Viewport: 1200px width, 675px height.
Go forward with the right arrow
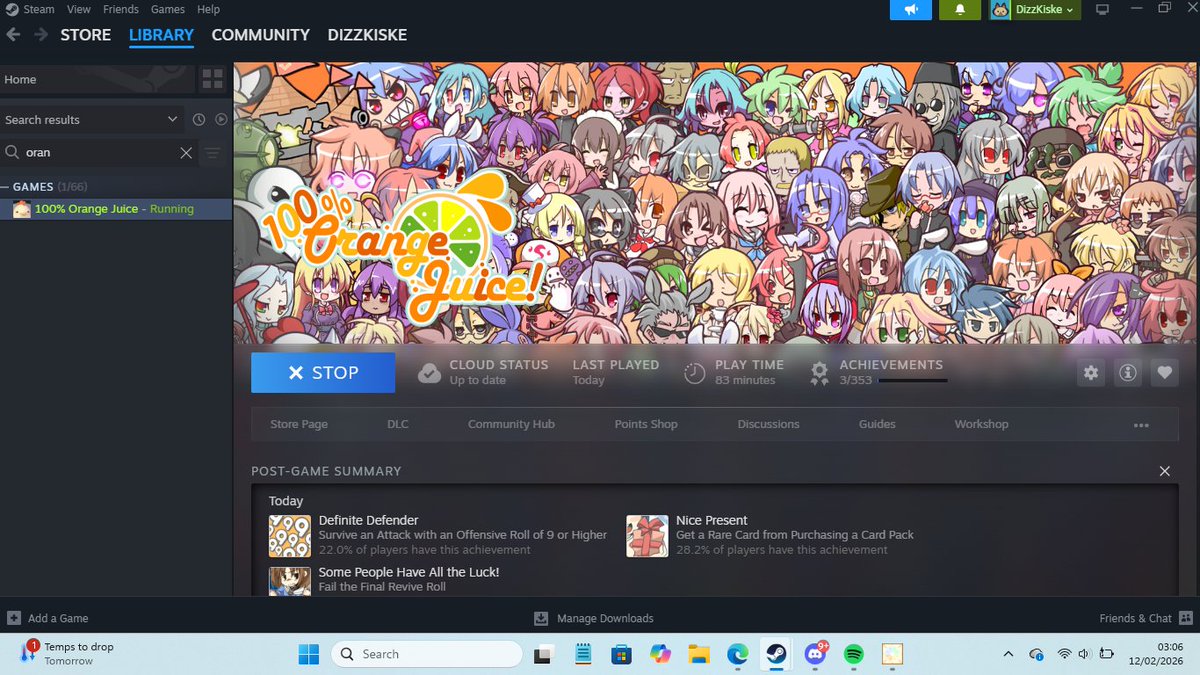[41, 34]
